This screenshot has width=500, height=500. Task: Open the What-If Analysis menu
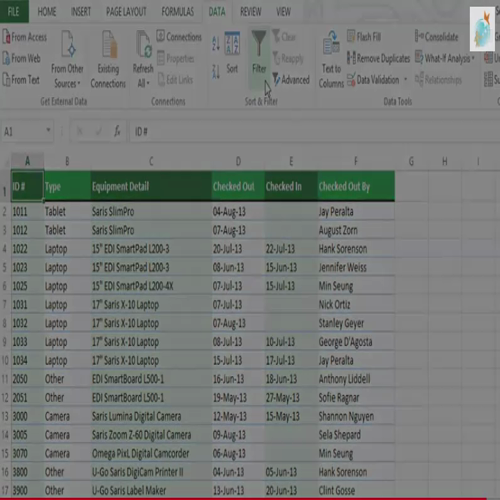(445, 58)
